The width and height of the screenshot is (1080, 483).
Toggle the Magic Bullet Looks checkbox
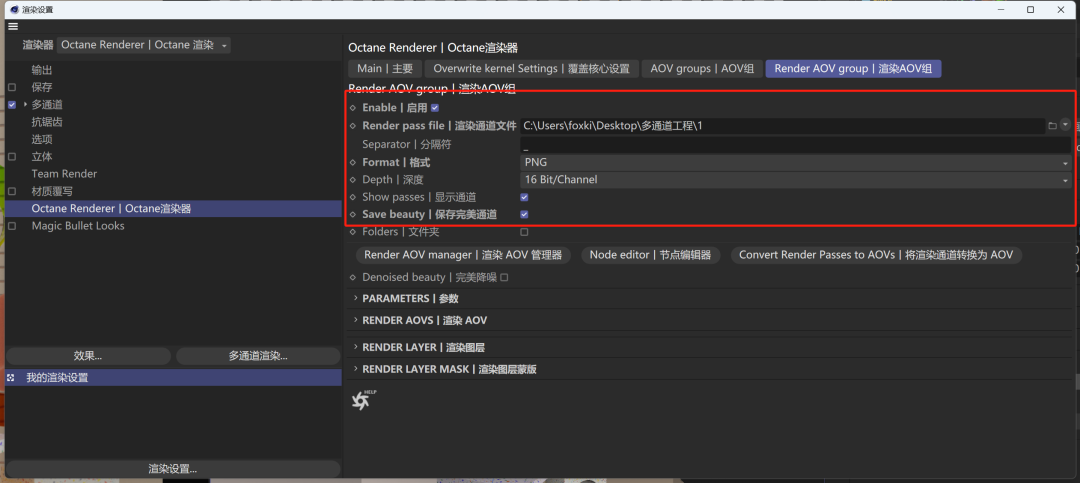tap(12, 226)
